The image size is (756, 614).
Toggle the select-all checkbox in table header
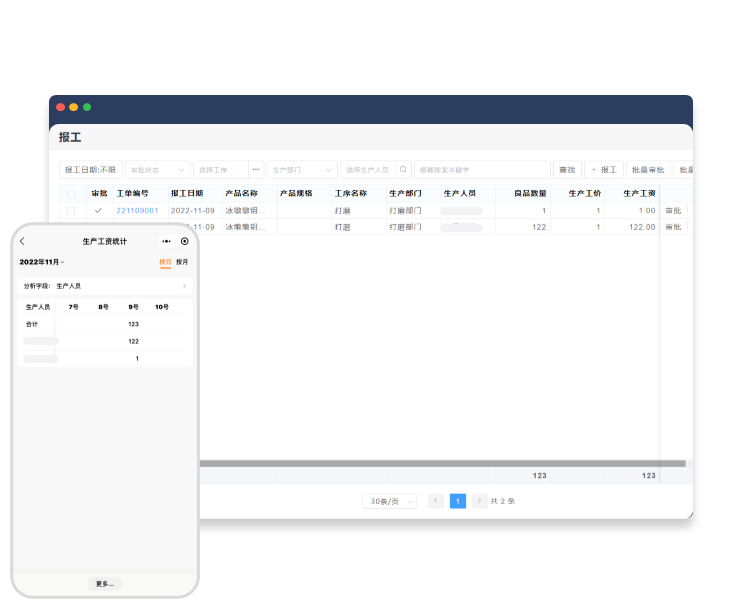[71, 193]
